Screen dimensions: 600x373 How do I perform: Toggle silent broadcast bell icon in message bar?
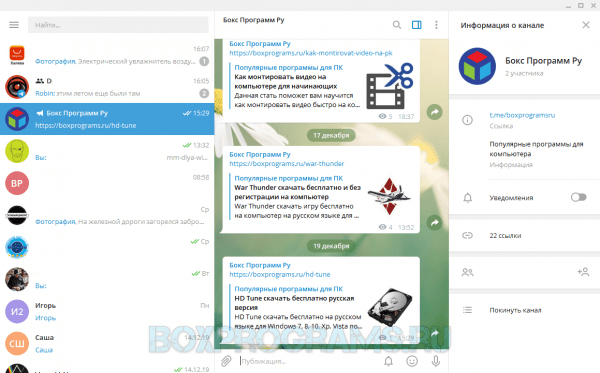(x=388, y=361)
